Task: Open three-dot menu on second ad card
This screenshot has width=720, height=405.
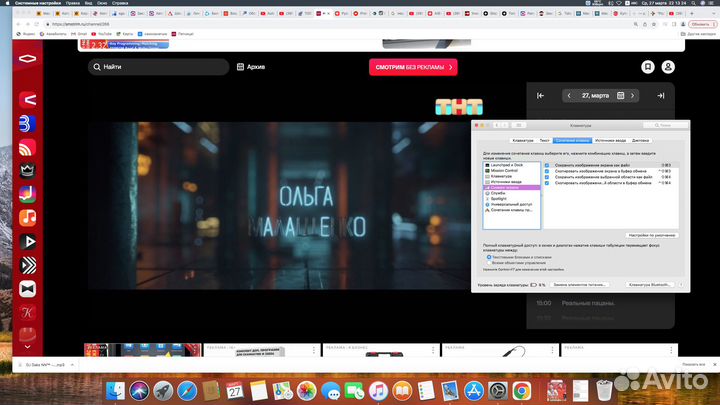Action: tap(314, 350)
